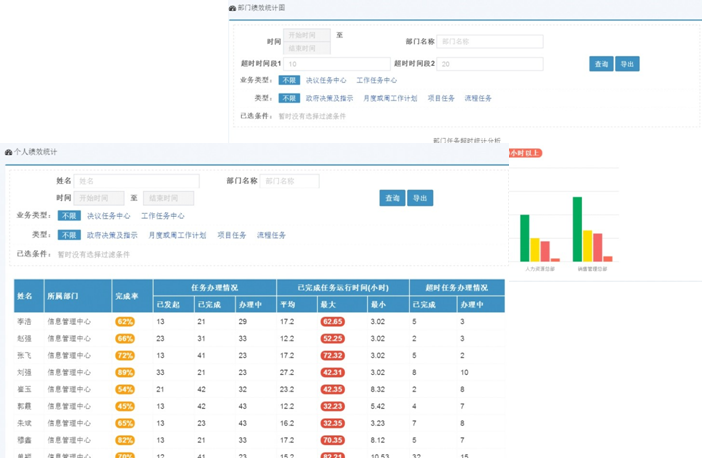Click the red 42.31 max-time badge
702x458 pixels.
click(x=333, y=372)
